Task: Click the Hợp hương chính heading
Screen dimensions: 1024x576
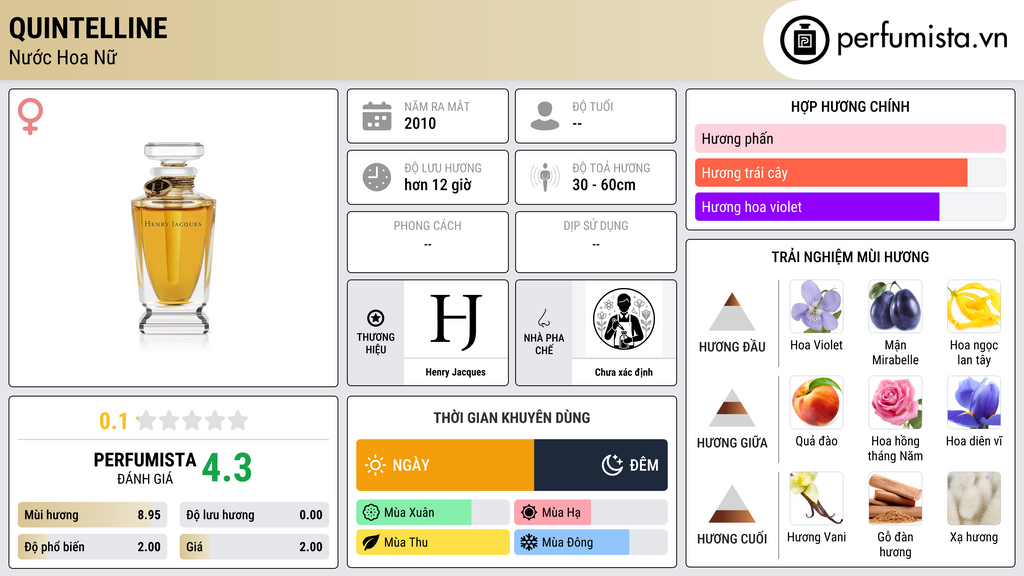Action: pyautogui.click(x=850, y=106)
